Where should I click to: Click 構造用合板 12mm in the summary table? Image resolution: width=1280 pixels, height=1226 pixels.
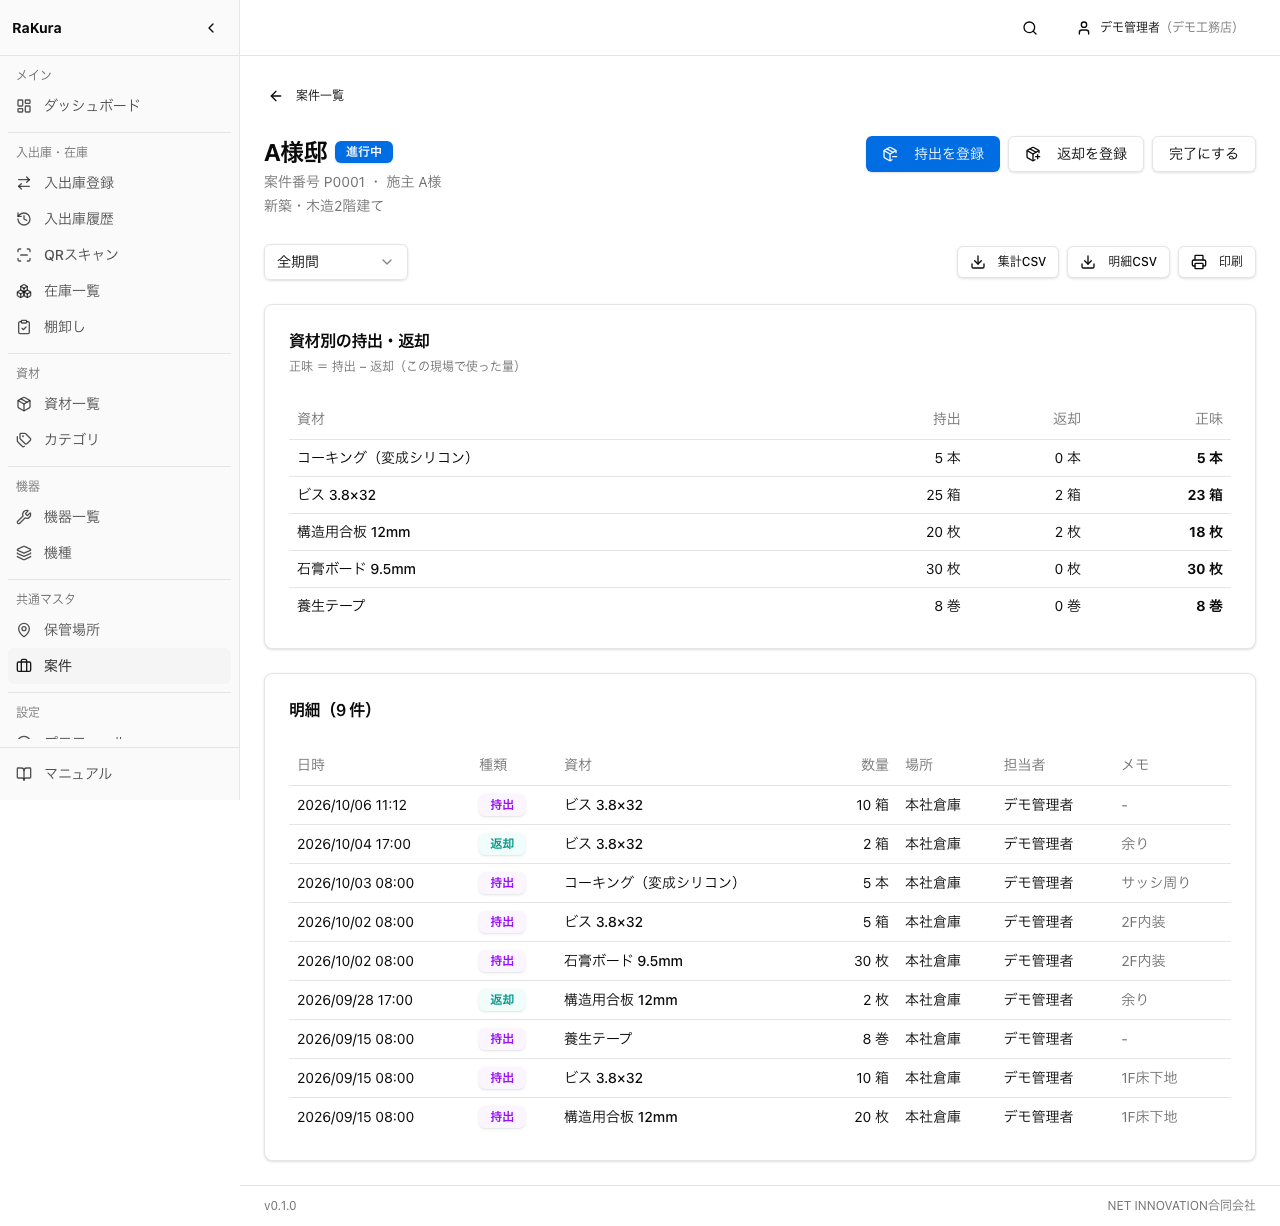coord(354,532)
